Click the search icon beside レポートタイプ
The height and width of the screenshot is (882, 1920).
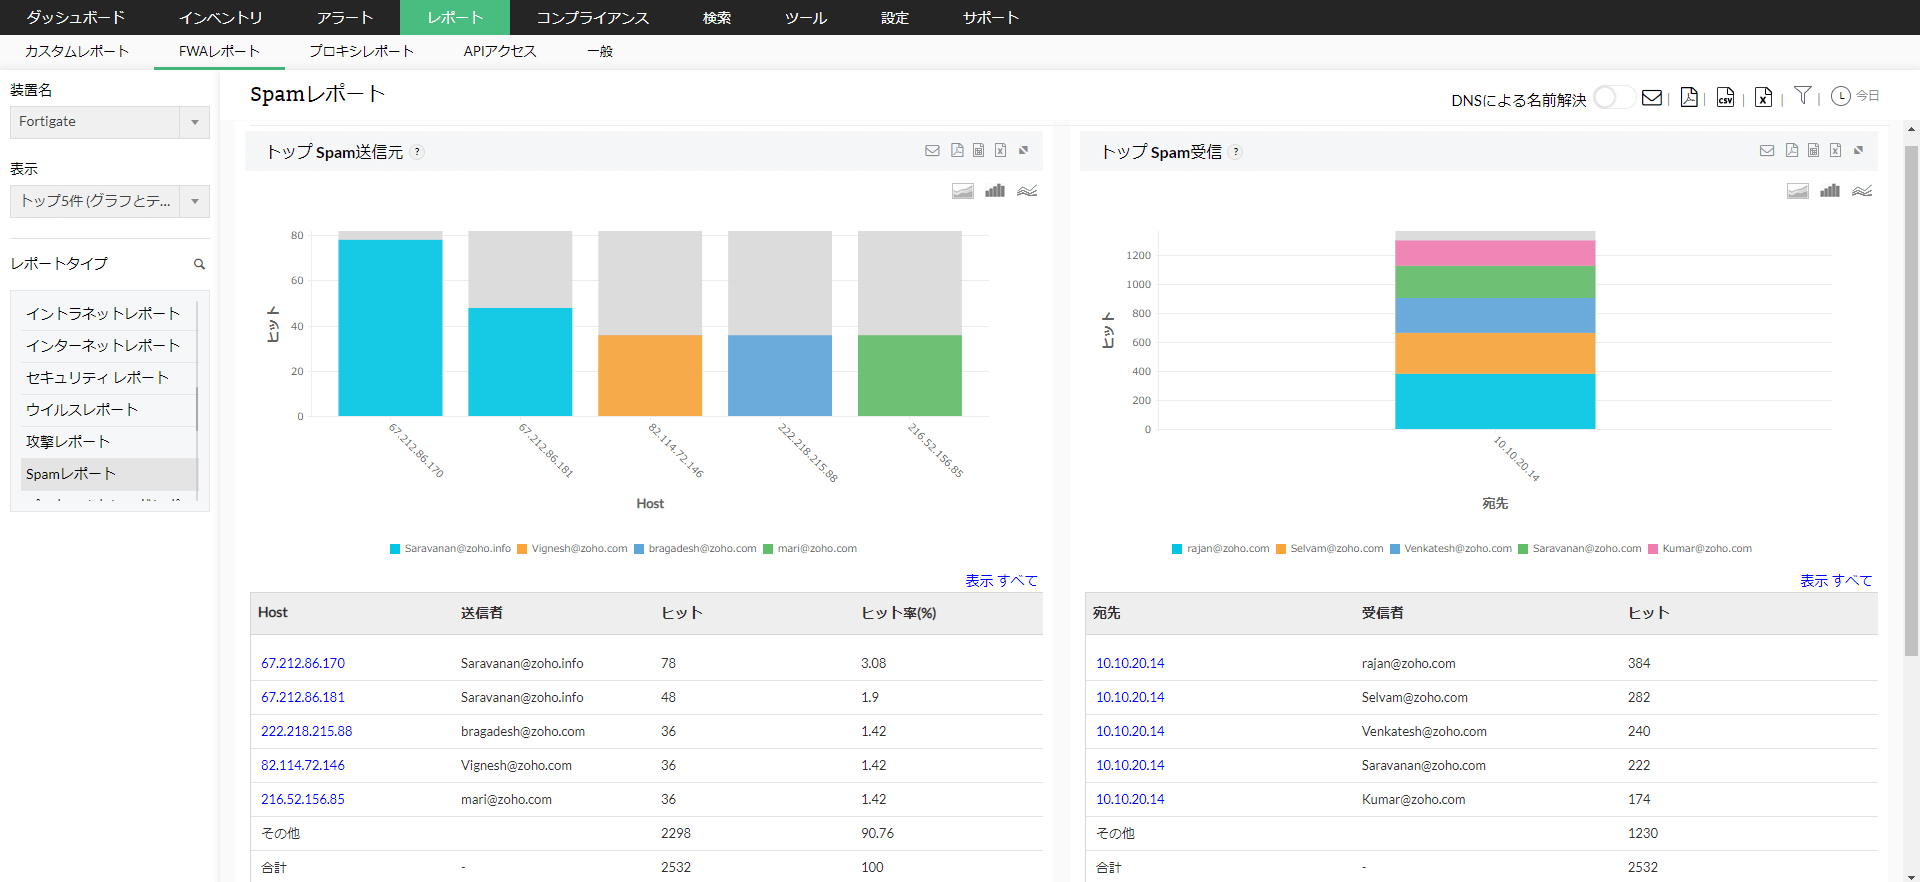tap(199, 264)
